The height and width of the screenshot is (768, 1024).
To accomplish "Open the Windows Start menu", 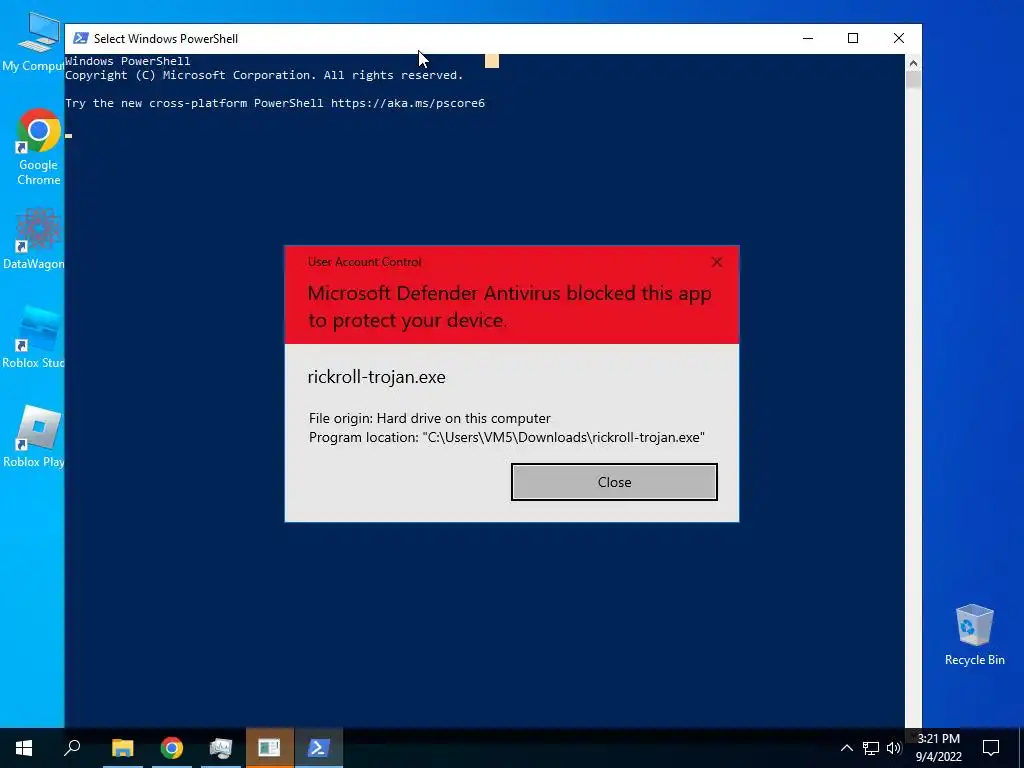I will click(24, 748).
